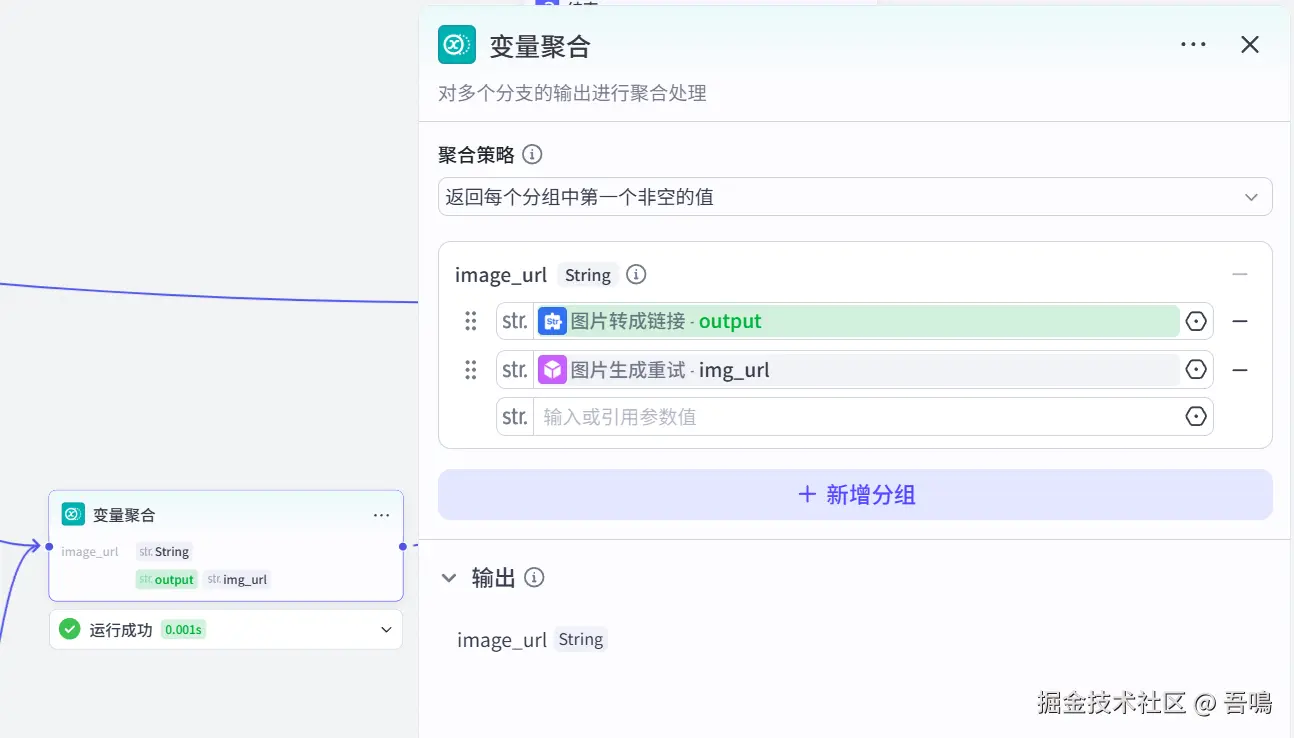1294x738 pixels.
Task: Open three-dot menu on 变量聚合 canvas node
Action: [x=381, y=515]
